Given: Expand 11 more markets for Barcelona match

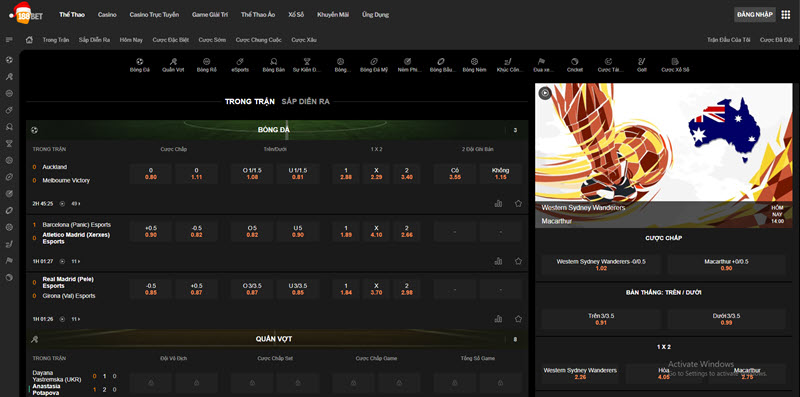Looking at the screenshot, I should point(76,261).
